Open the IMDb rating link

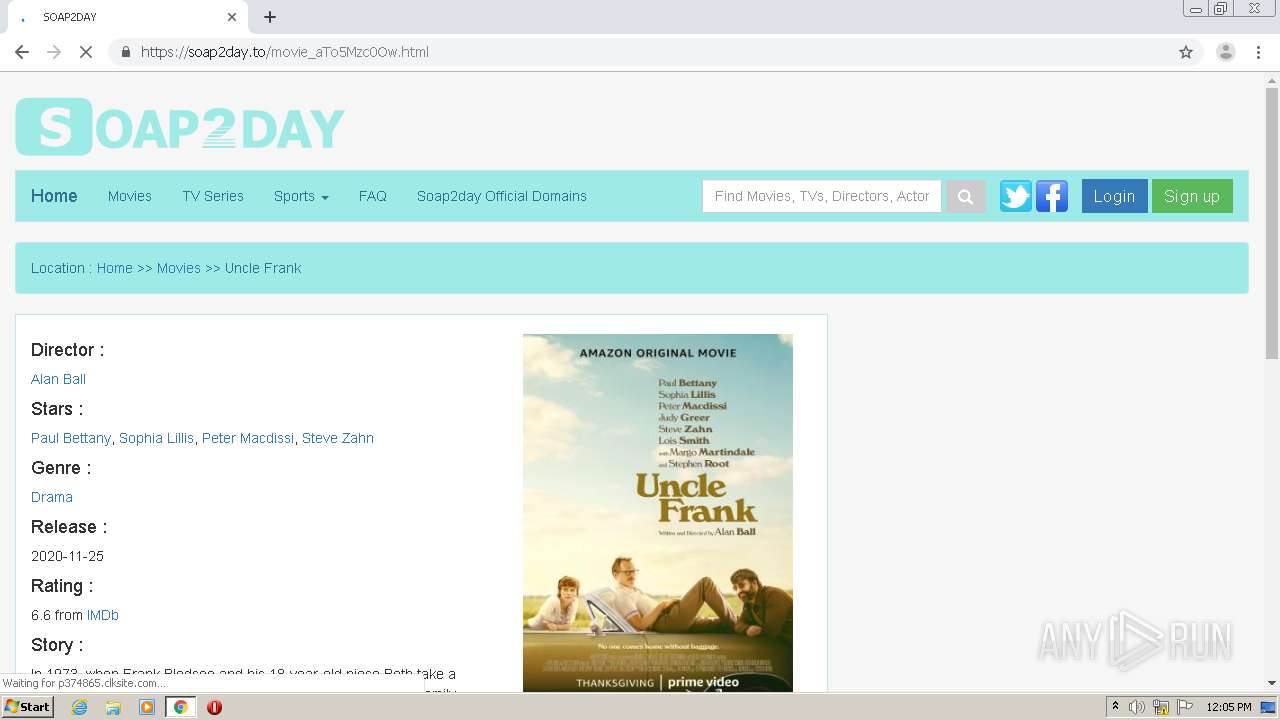pyautogui.click(x=103, y=615)
